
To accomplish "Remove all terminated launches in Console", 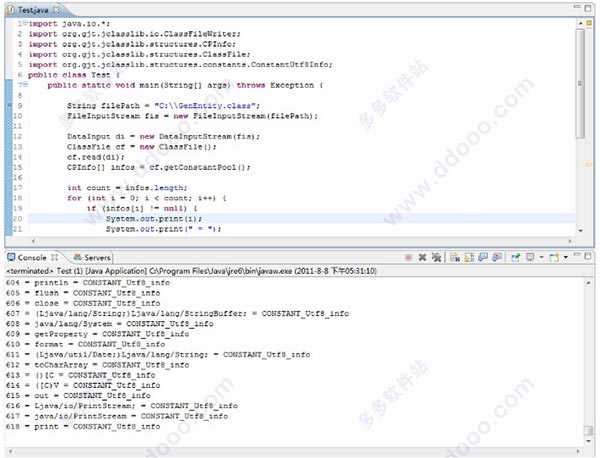I will coord(437,257).
